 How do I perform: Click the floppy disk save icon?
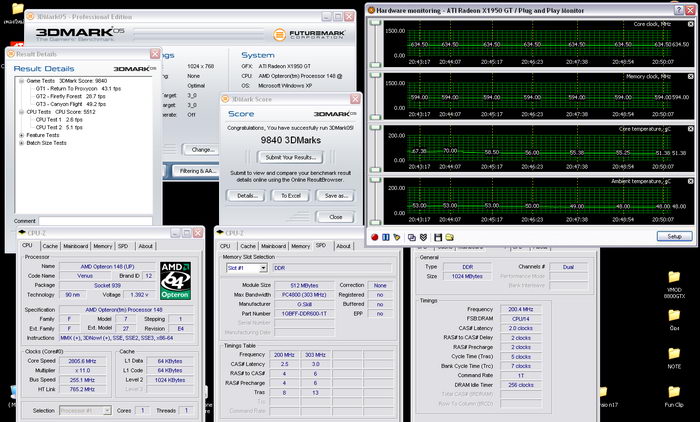click(438, 237)
